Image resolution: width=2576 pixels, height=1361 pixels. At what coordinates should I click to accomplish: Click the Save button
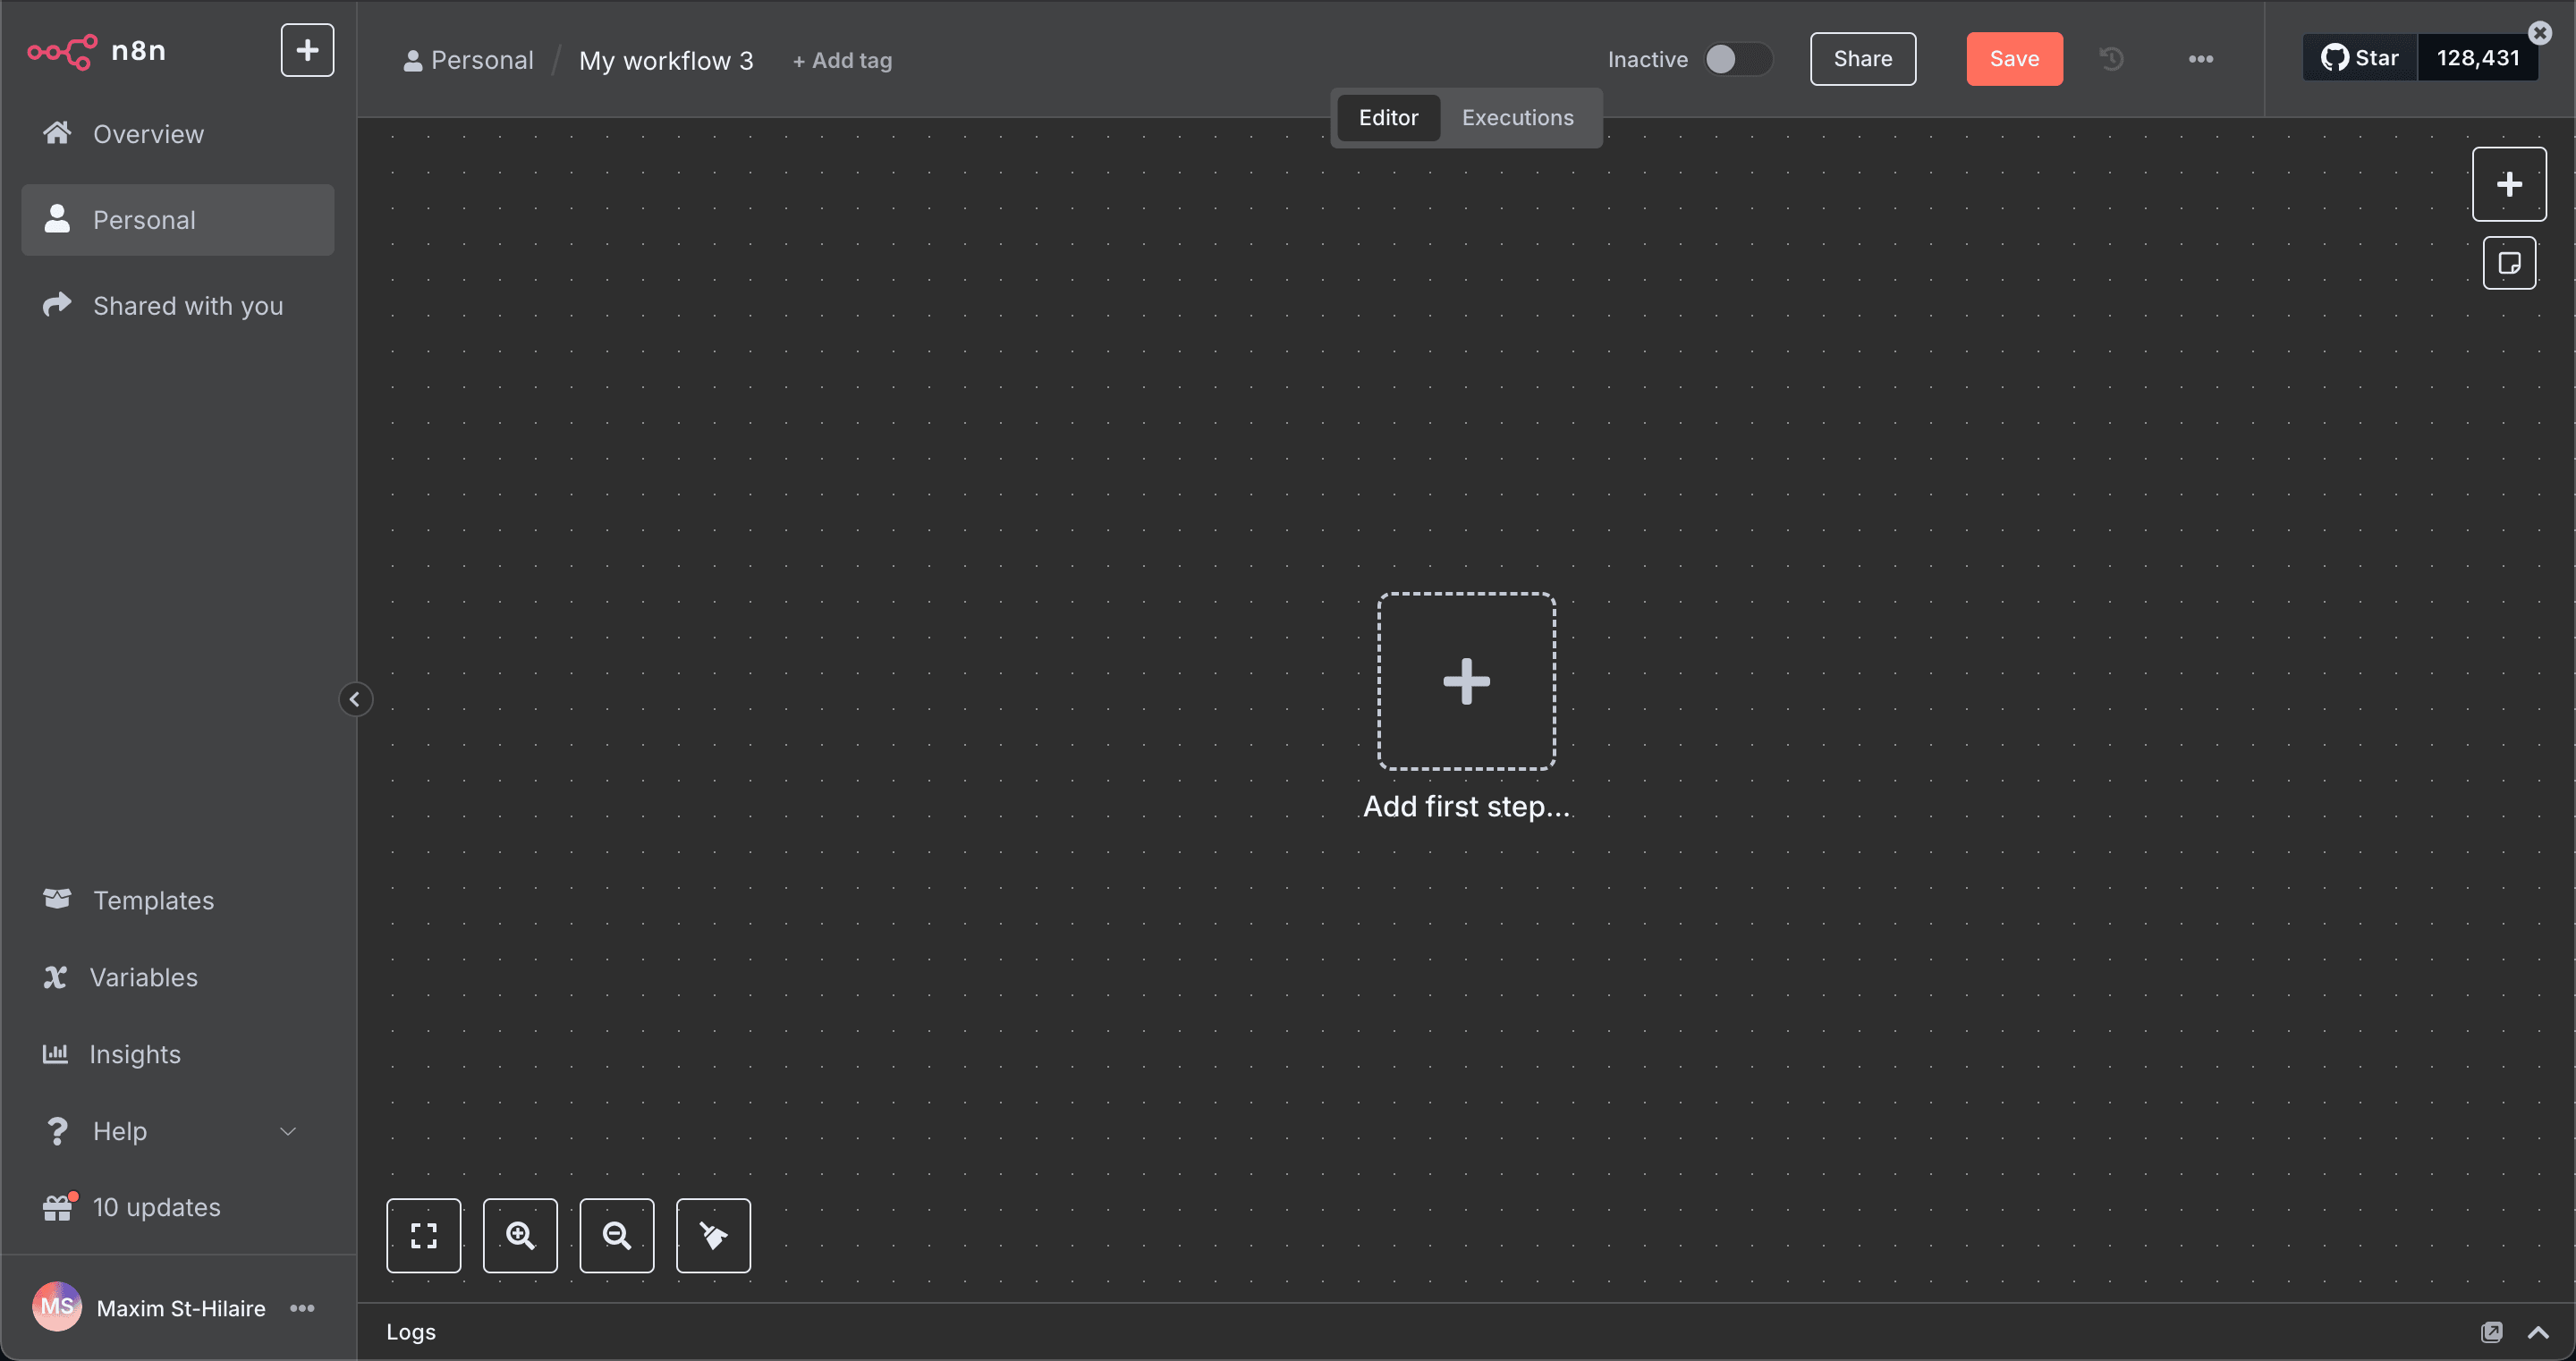tap(2013, 59)
